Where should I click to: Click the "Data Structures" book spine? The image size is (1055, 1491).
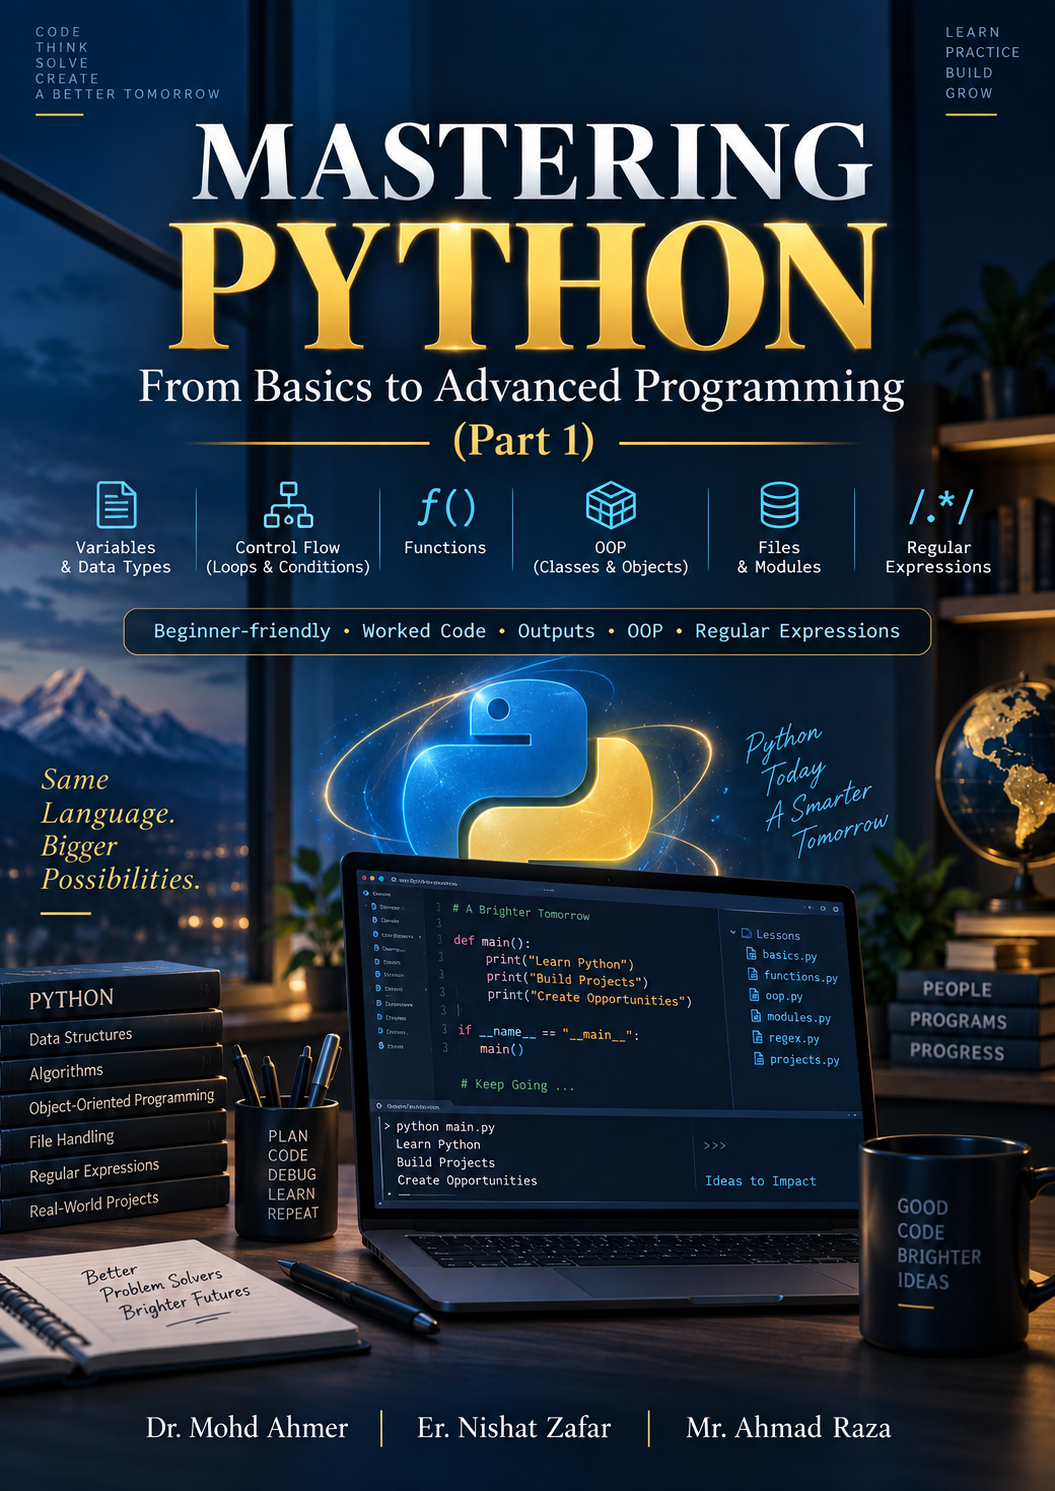(x=112, y=1034)
